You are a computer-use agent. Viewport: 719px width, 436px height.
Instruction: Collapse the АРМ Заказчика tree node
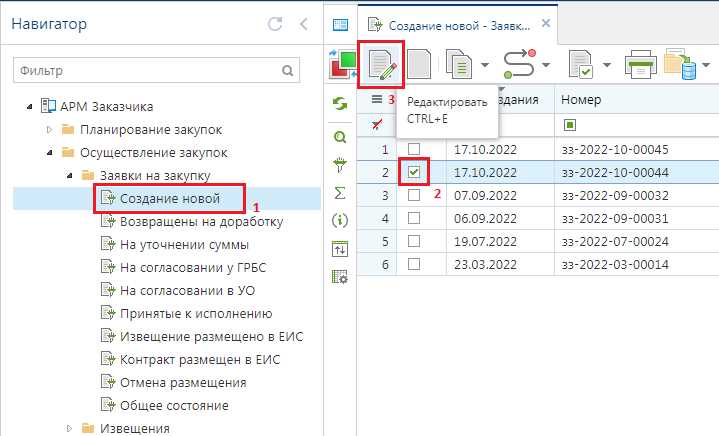(x=30, y=107)
